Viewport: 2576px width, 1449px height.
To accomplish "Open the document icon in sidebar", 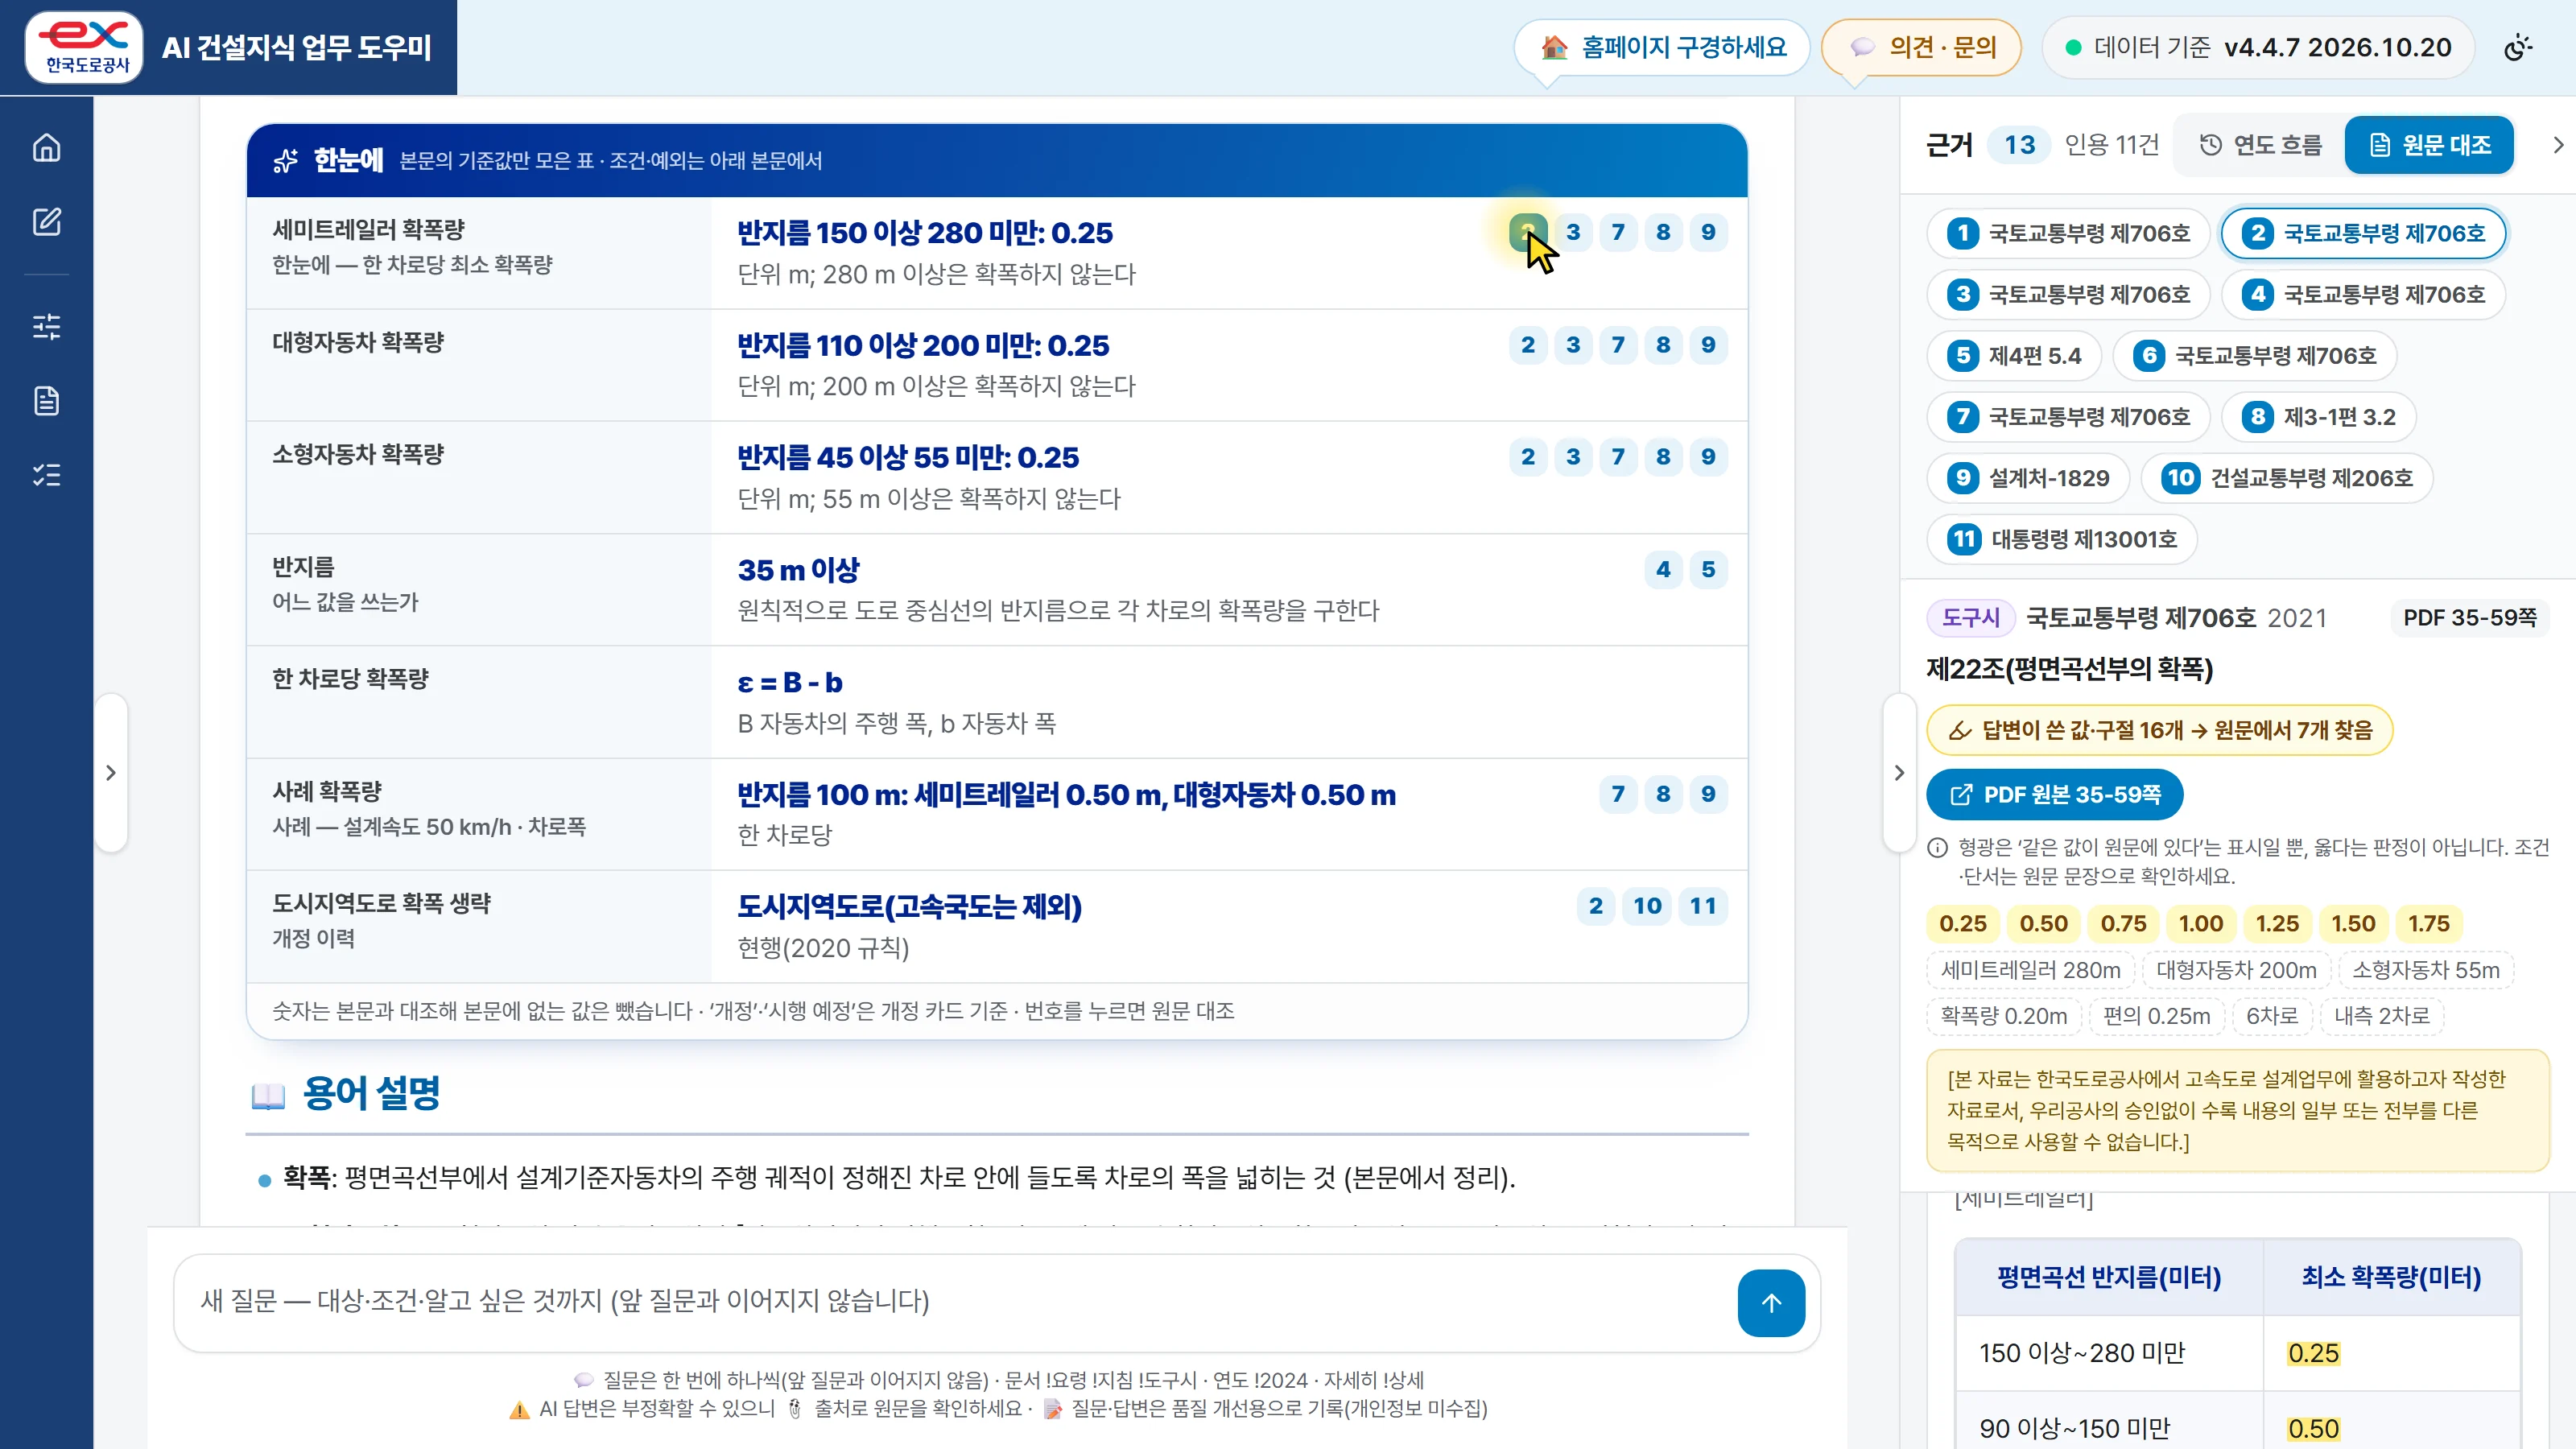I will [x=46, y=401].
